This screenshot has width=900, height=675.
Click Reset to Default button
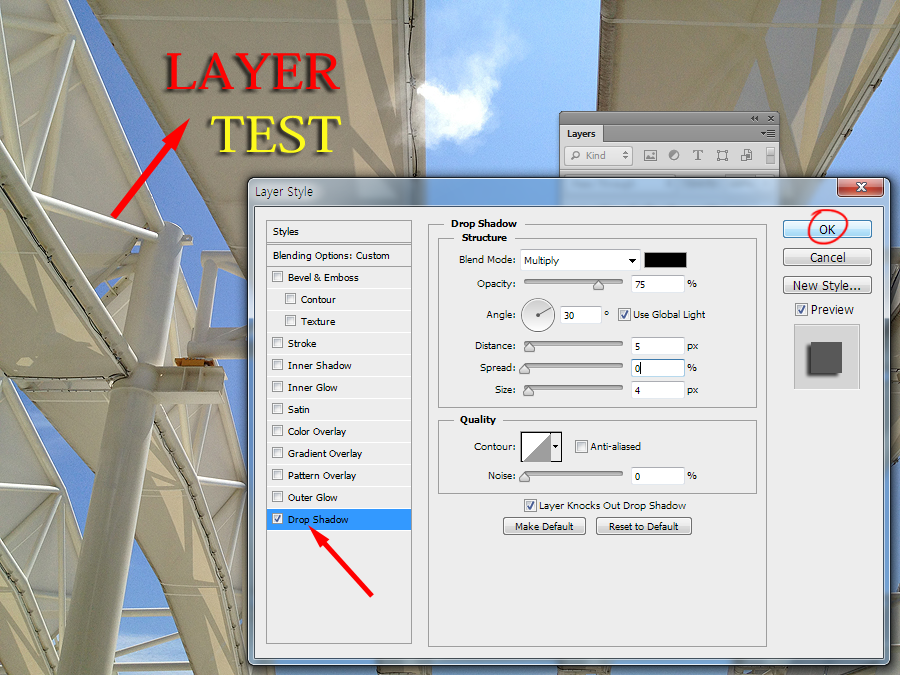[x=643, y=526]
